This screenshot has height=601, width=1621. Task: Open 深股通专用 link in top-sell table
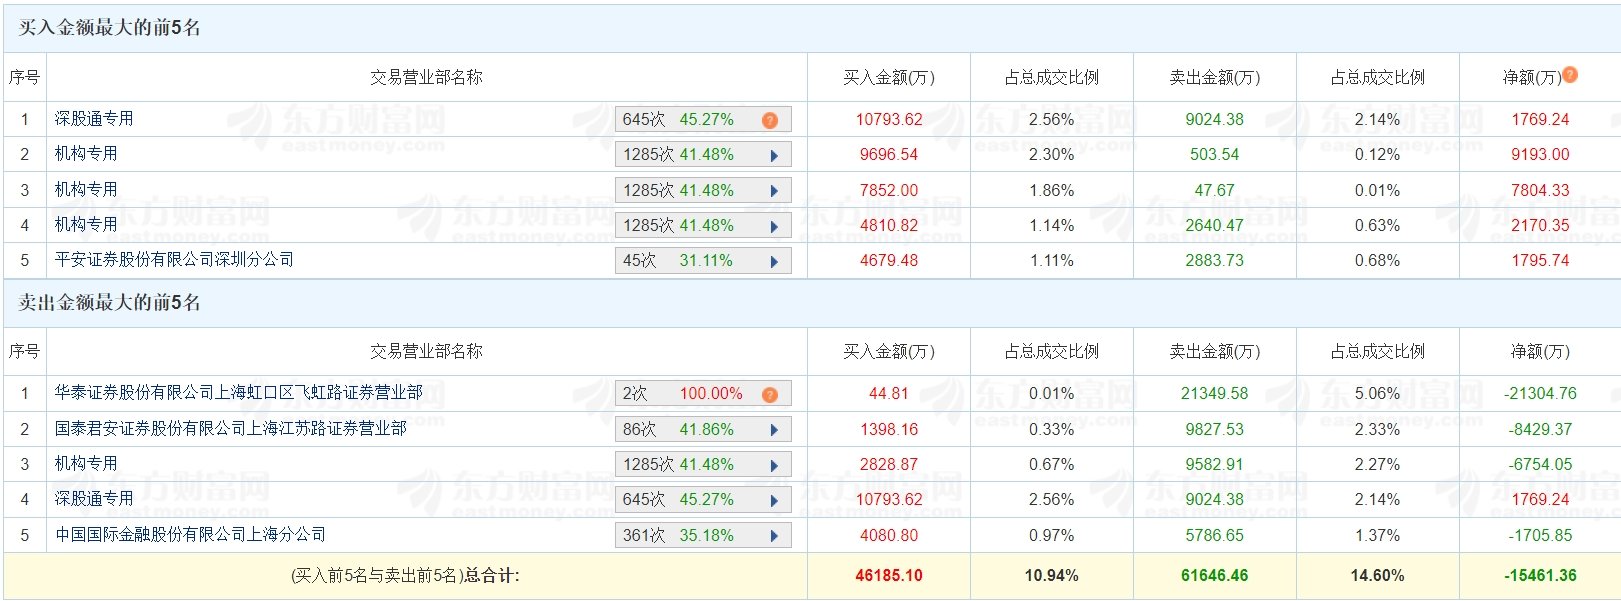[94, 499]
